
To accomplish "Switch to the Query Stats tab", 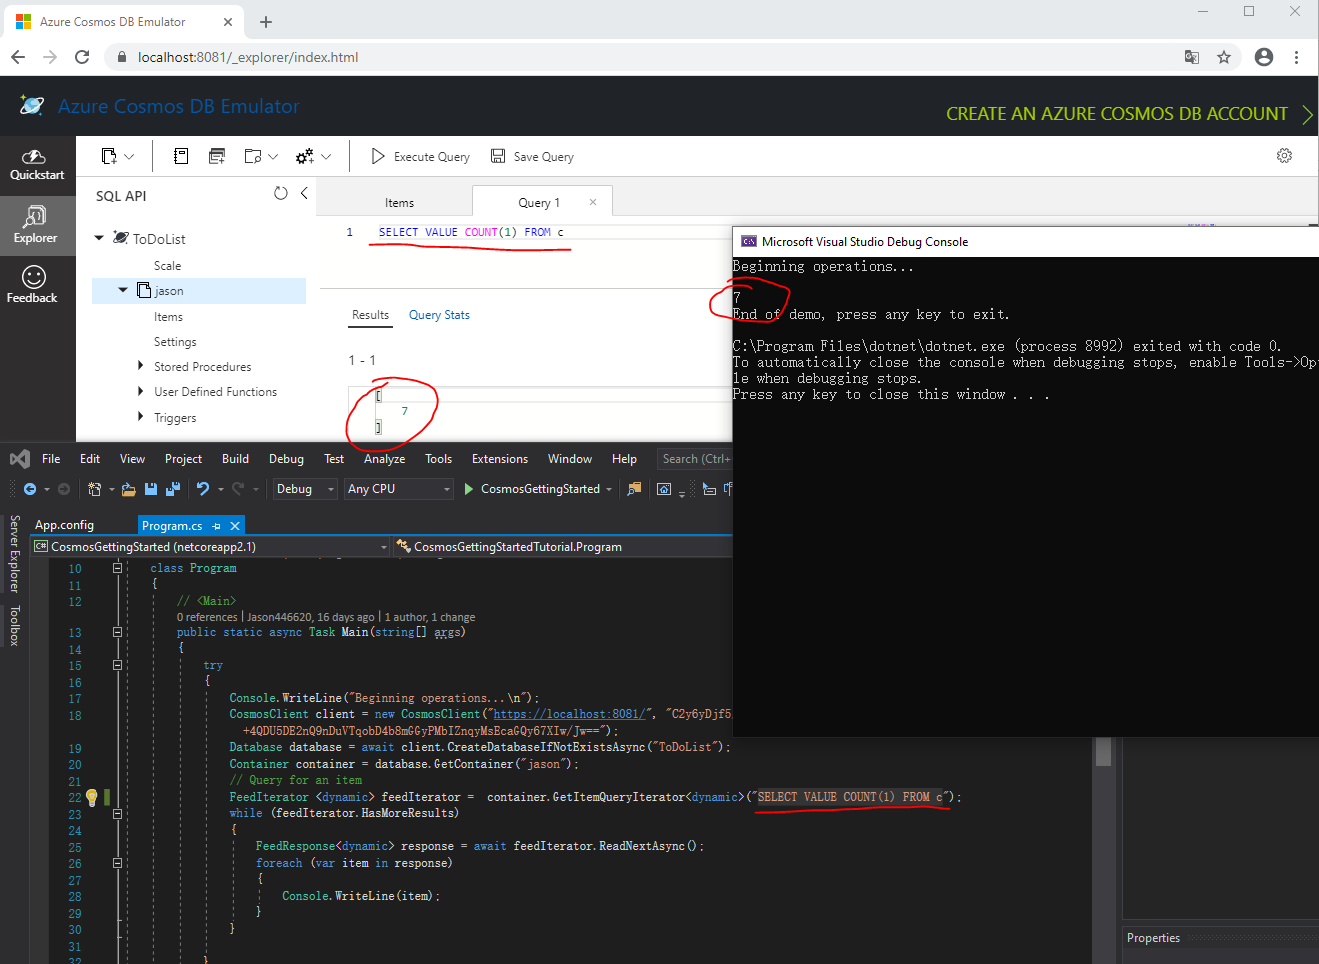I will pyautogui.click(x=439, y=315).
